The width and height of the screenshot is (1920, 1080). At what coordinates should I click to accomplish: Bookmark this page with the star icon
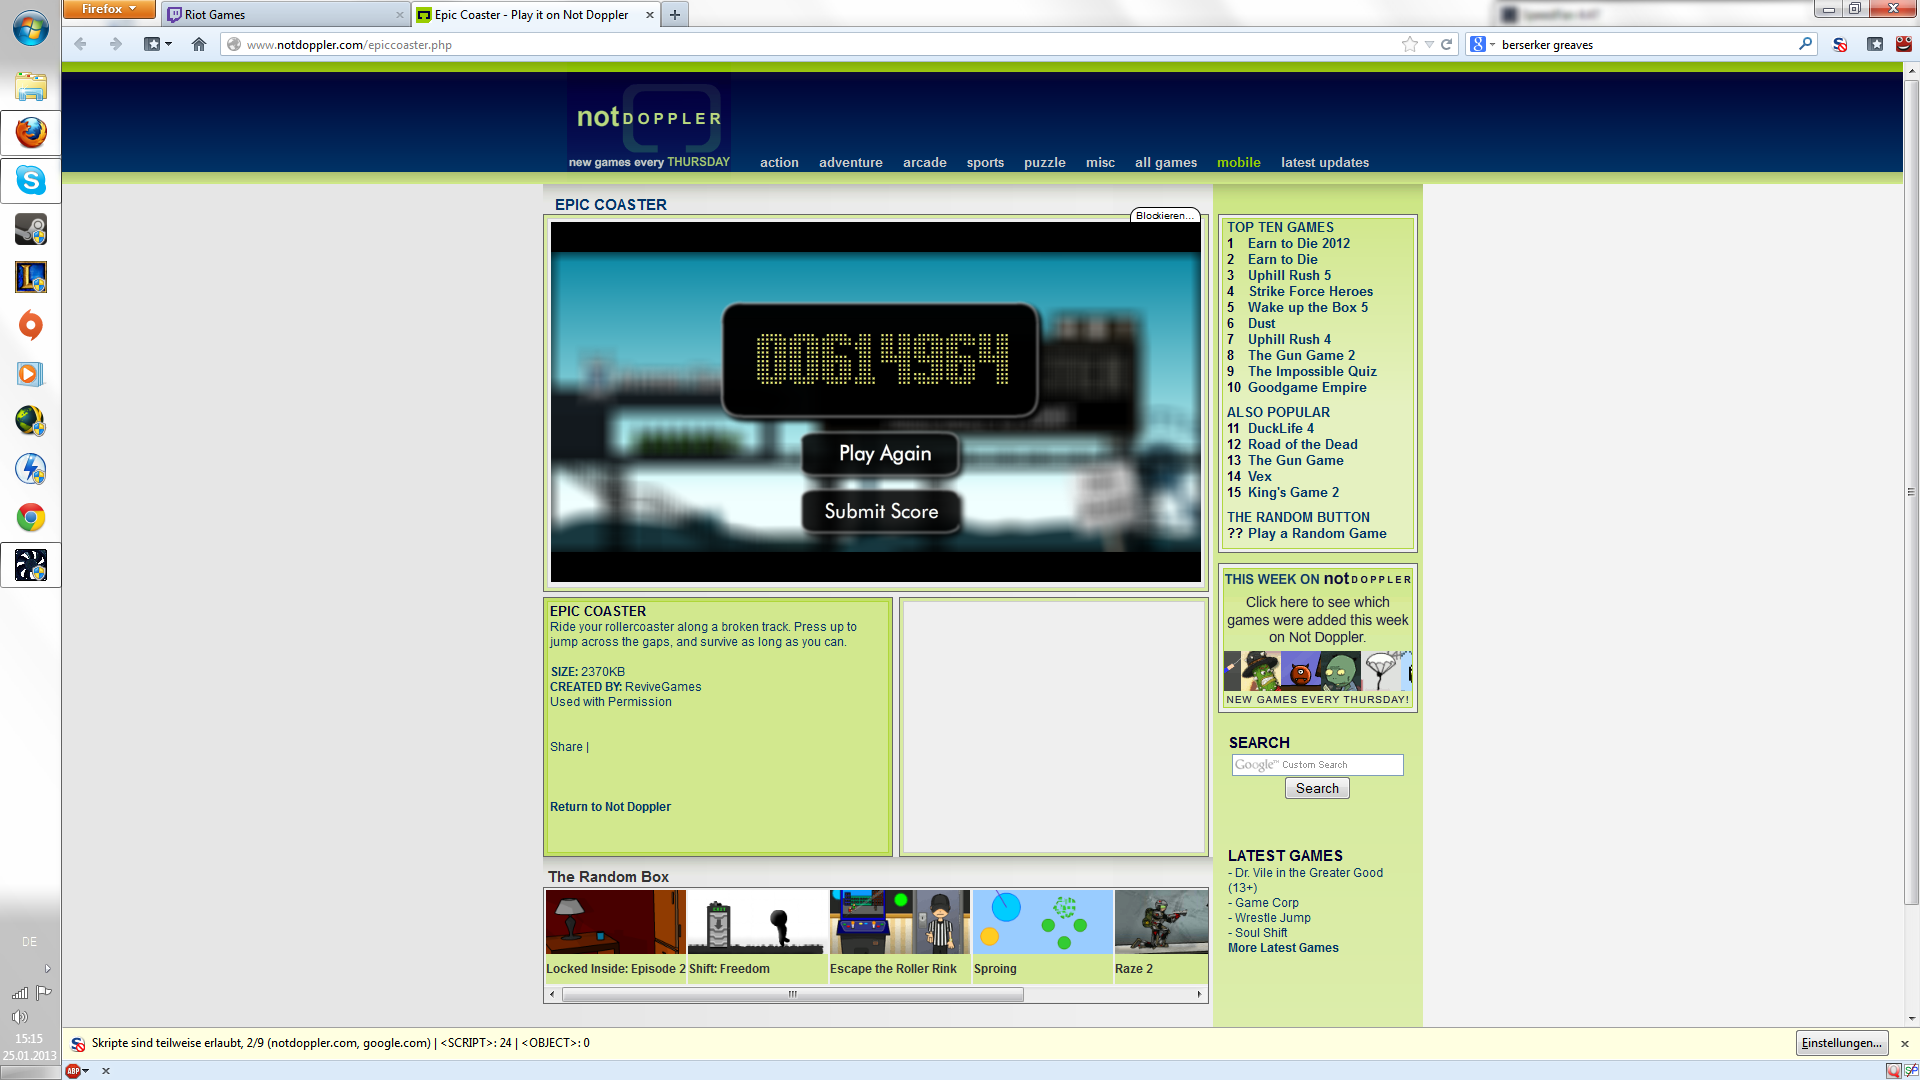coord(1410,44)
